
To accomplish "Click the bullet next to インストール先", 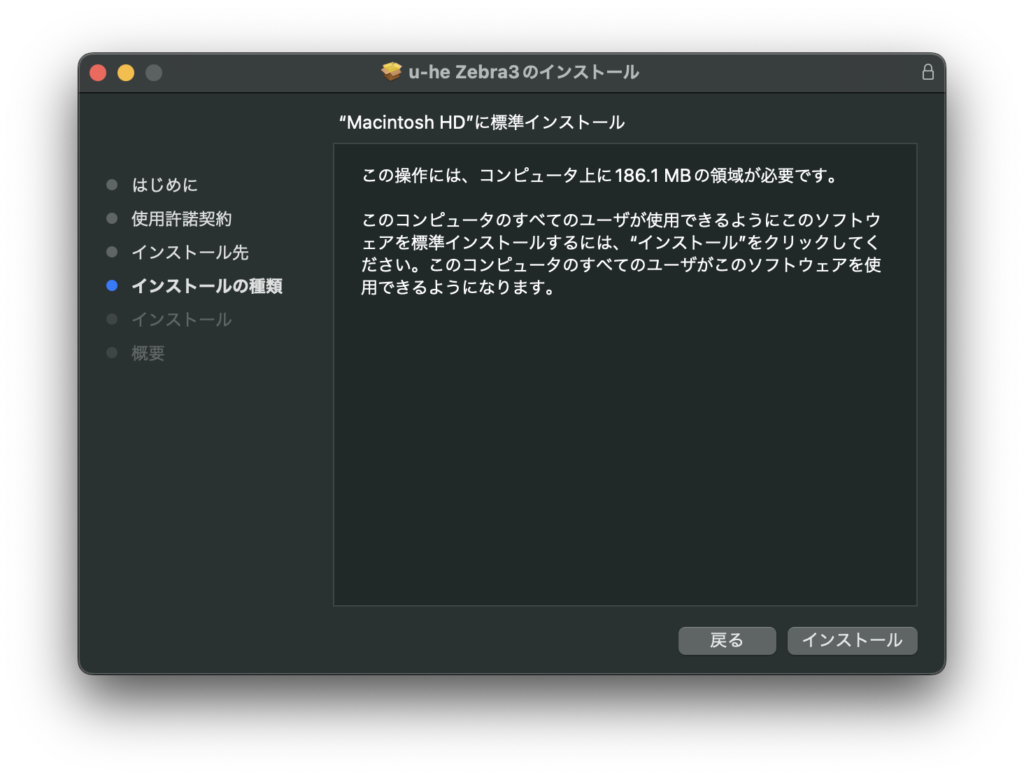I will tap(112, 252).
